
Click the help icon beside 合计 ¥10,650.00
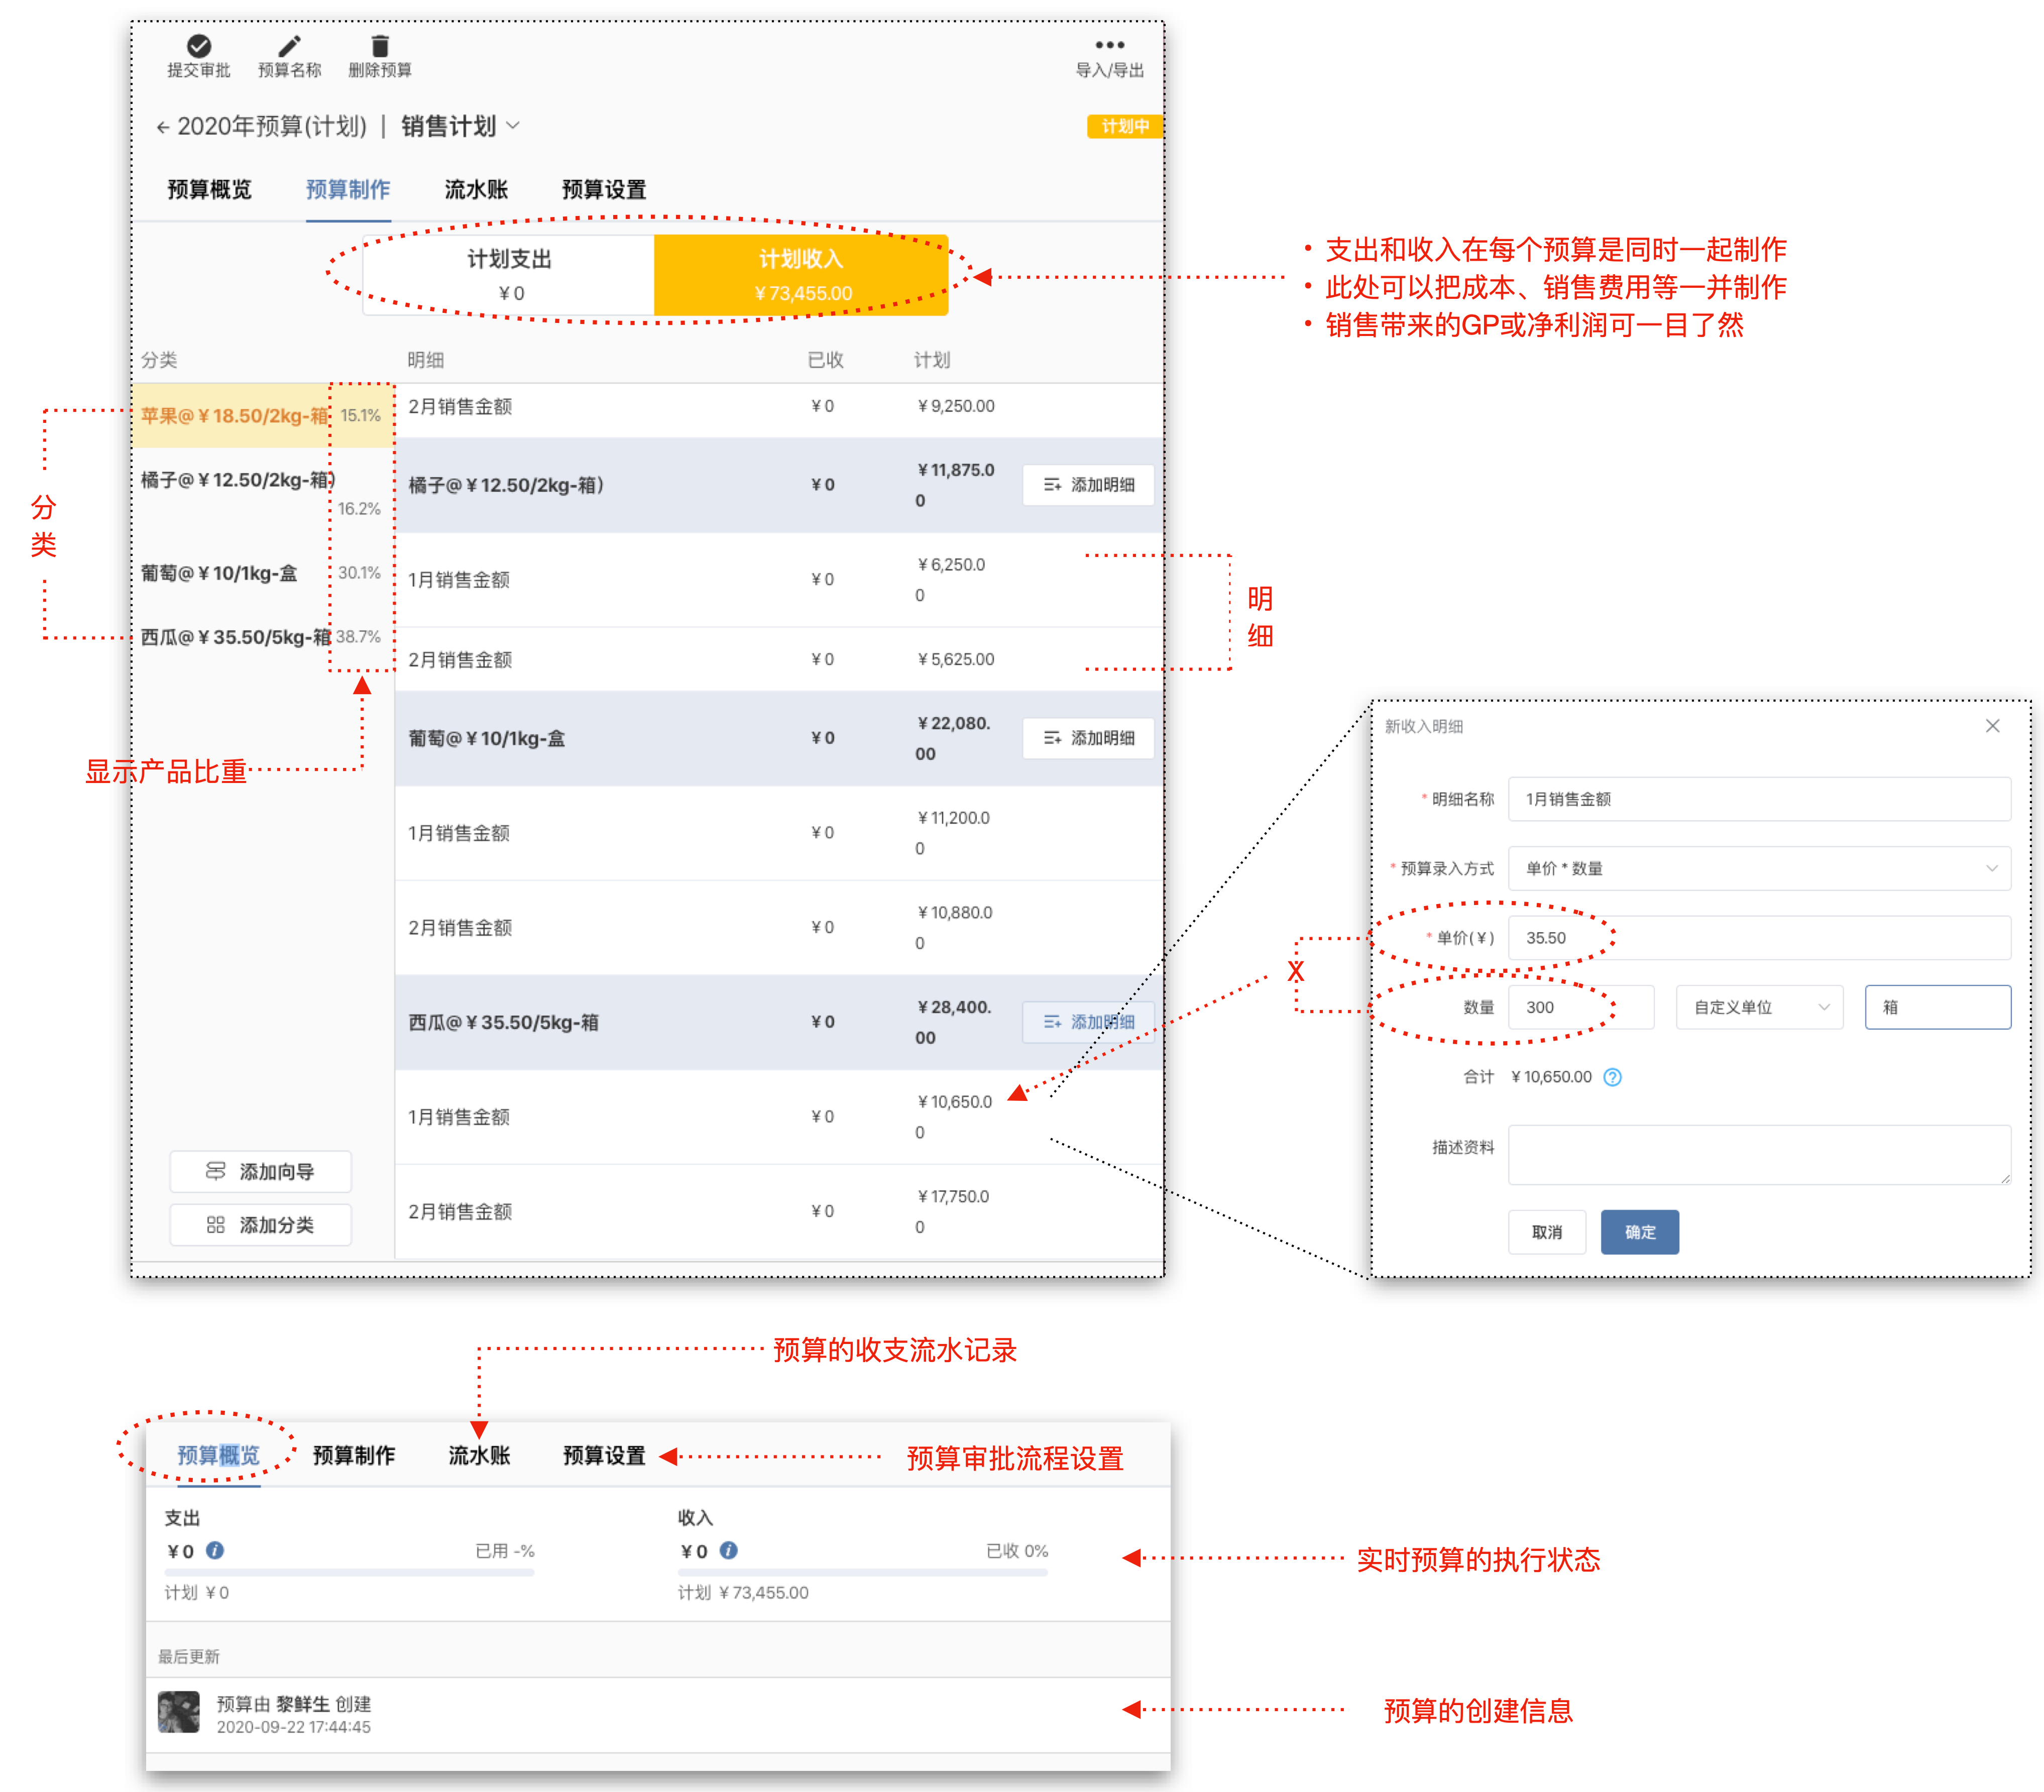tap(1612, 1078)
